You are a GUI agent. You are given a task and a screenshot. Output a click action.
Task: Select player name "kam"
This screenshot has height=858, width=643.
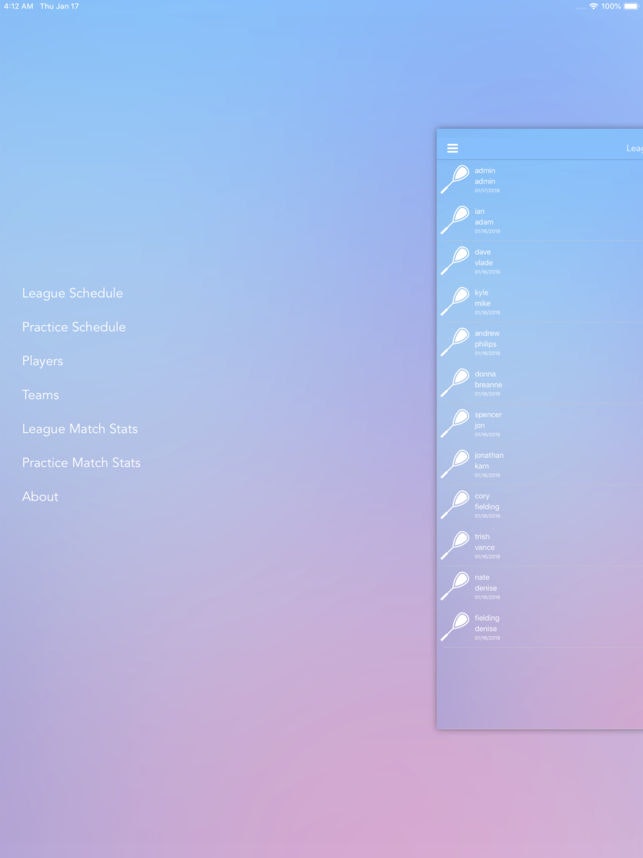click(x=482, y=466)
